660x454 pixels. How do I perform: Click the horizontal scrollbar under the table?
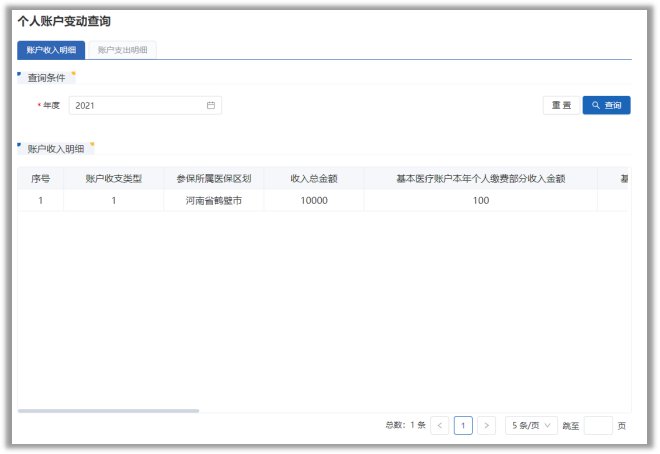108,410
